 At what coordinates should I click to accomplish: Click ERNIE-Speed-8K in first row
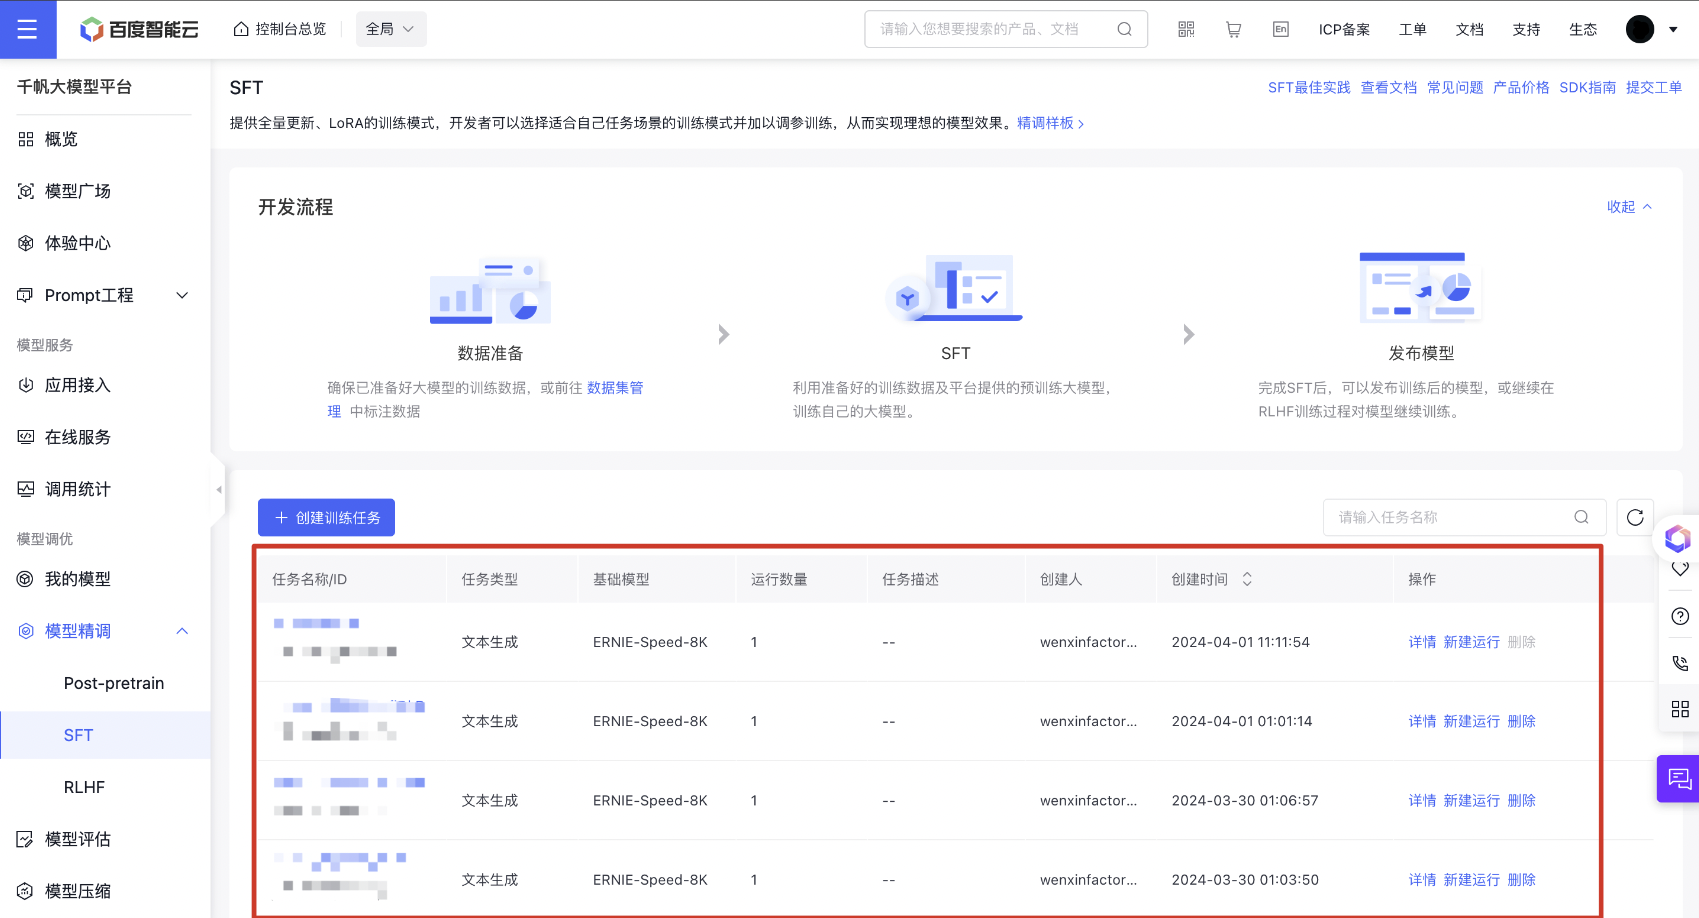tap(650, 642)
